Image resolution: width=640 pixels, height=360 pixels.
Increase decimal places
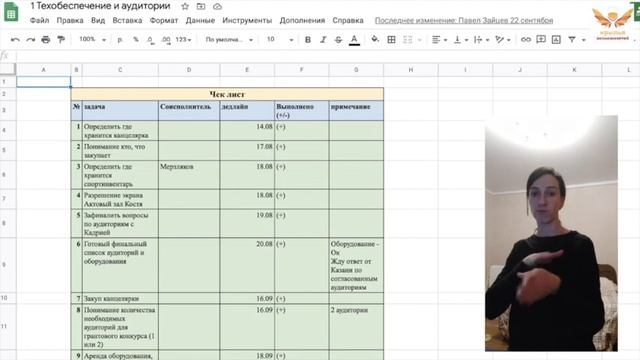point(166,40)
